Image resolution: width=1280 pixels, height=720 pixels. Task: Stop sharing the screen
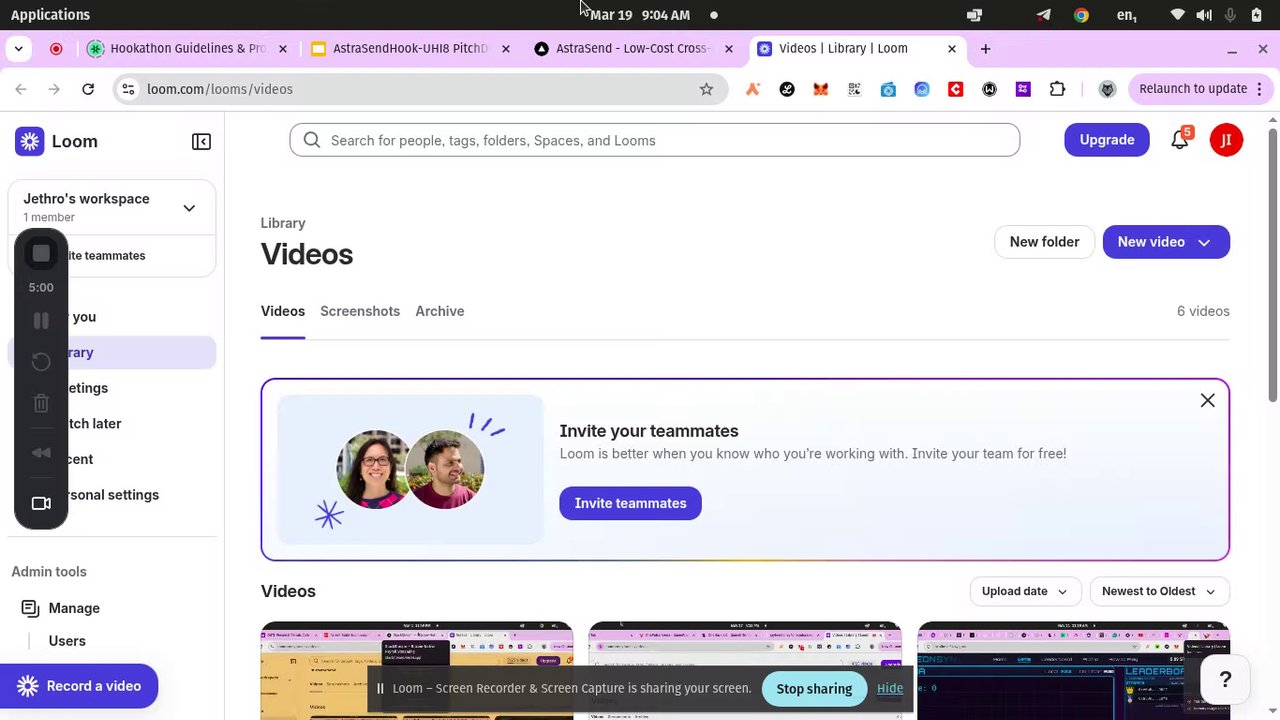(x=814, y=689)
